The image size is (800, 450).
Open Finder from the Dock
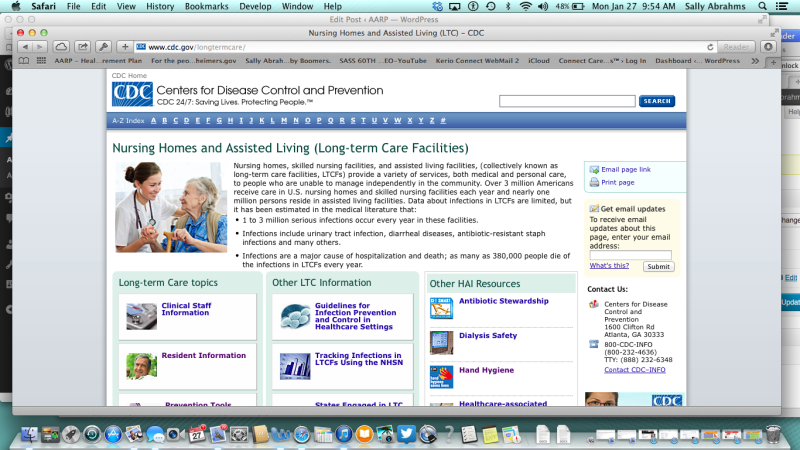point(29,434)
